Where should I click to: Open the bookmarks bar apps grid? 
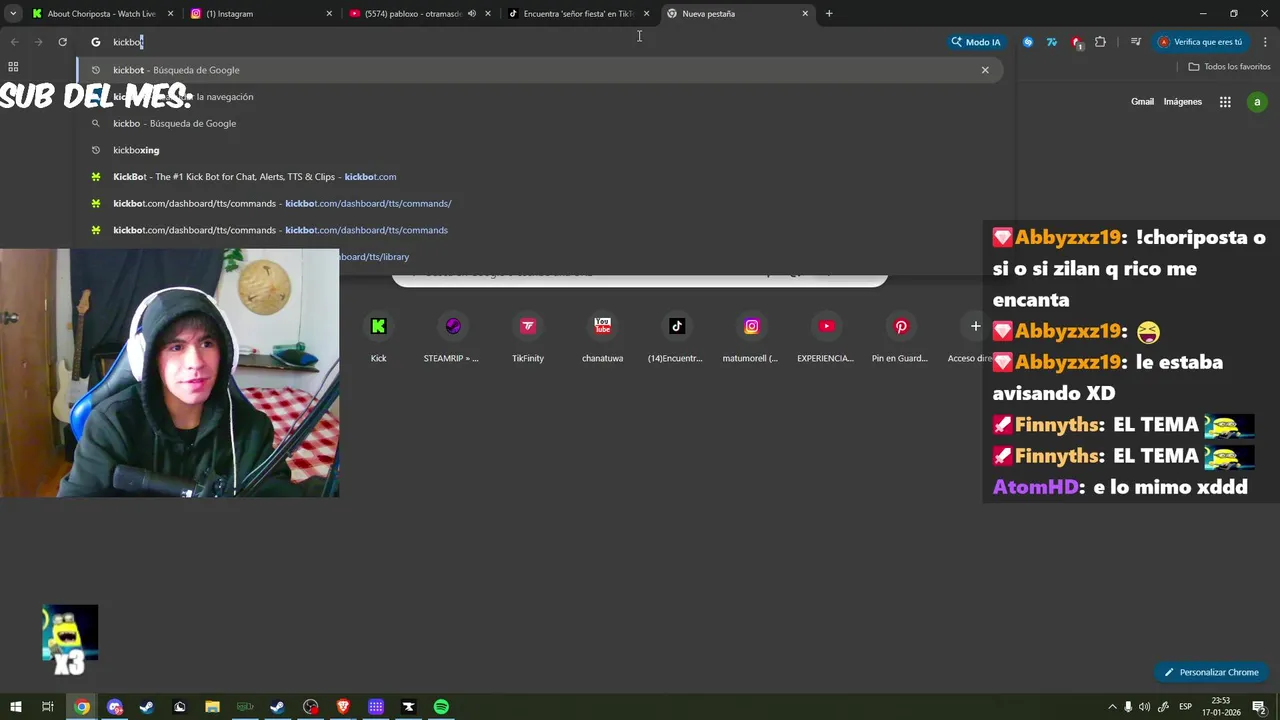tap(13, 67)
